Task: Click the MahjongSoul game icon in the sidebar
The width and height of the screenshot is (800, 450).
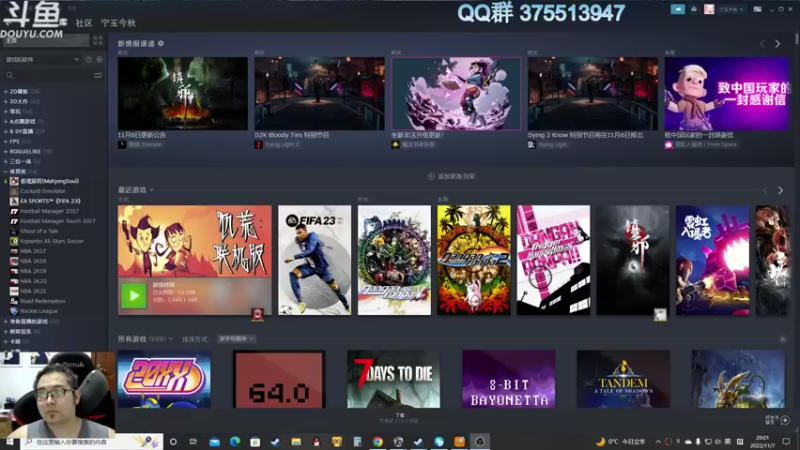Action: coord(14,181)
